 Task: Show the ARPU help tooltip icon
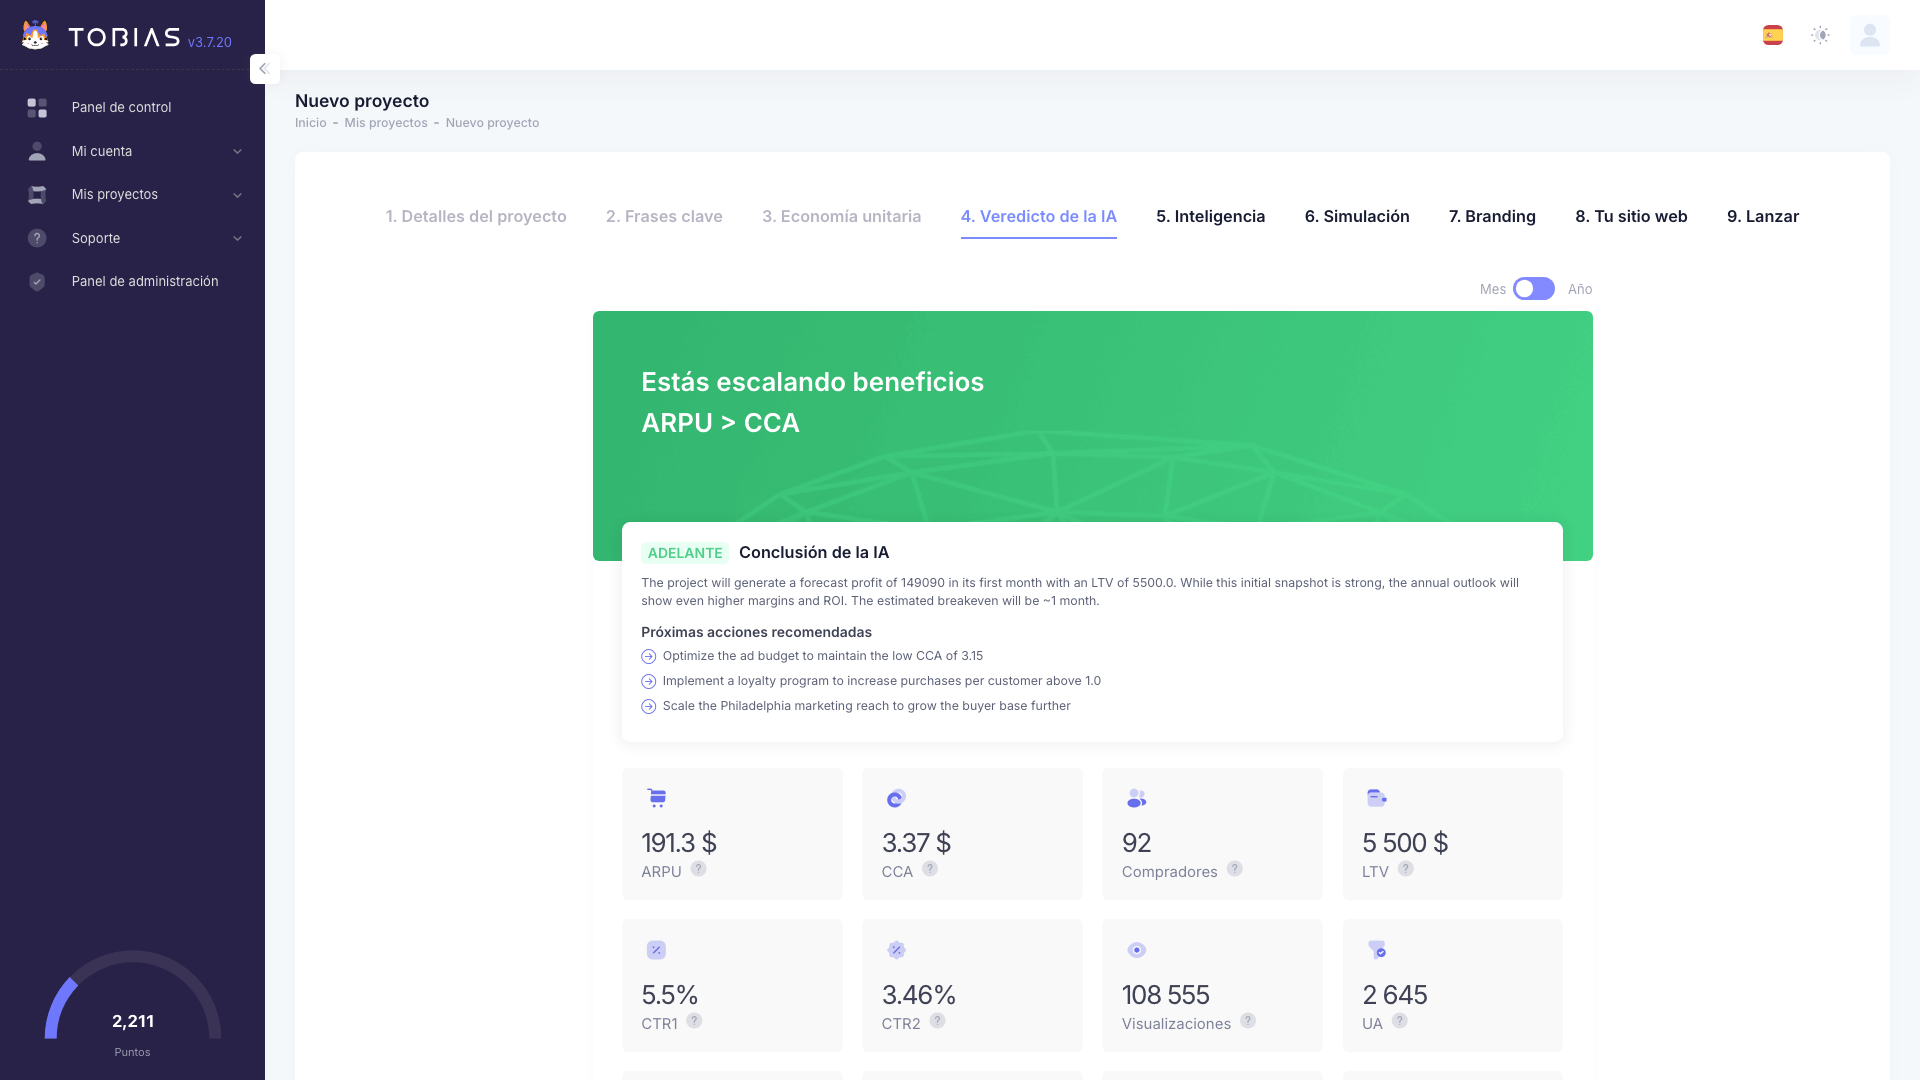pyautogui.click(x=698, y=869)
